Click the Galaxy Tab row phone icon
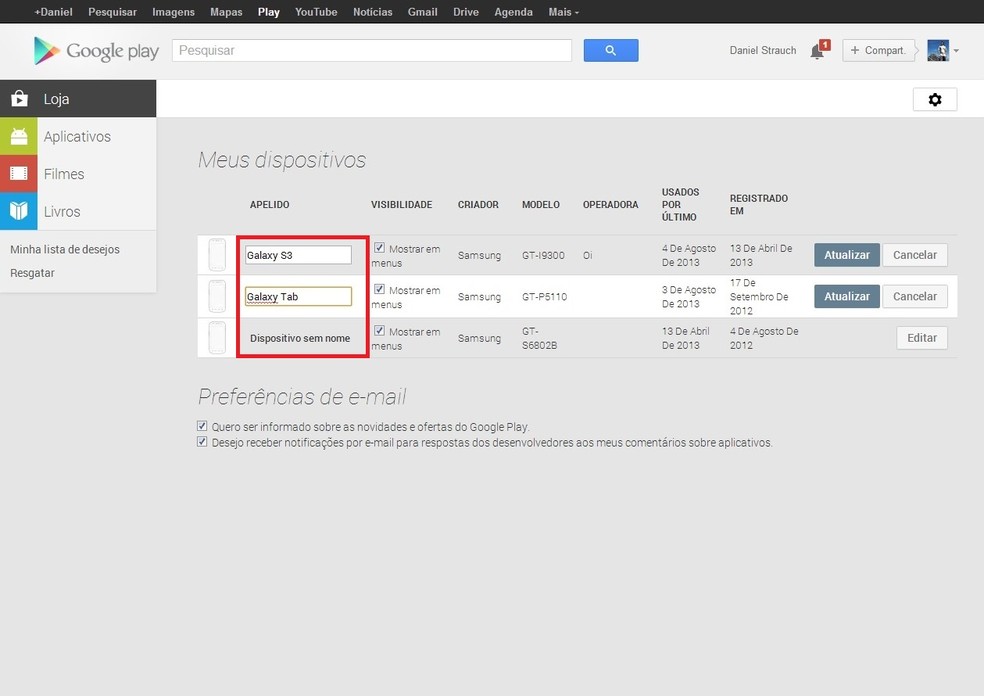Image resolution: width=984 pixels, height=696 pixels. [217, 296]
